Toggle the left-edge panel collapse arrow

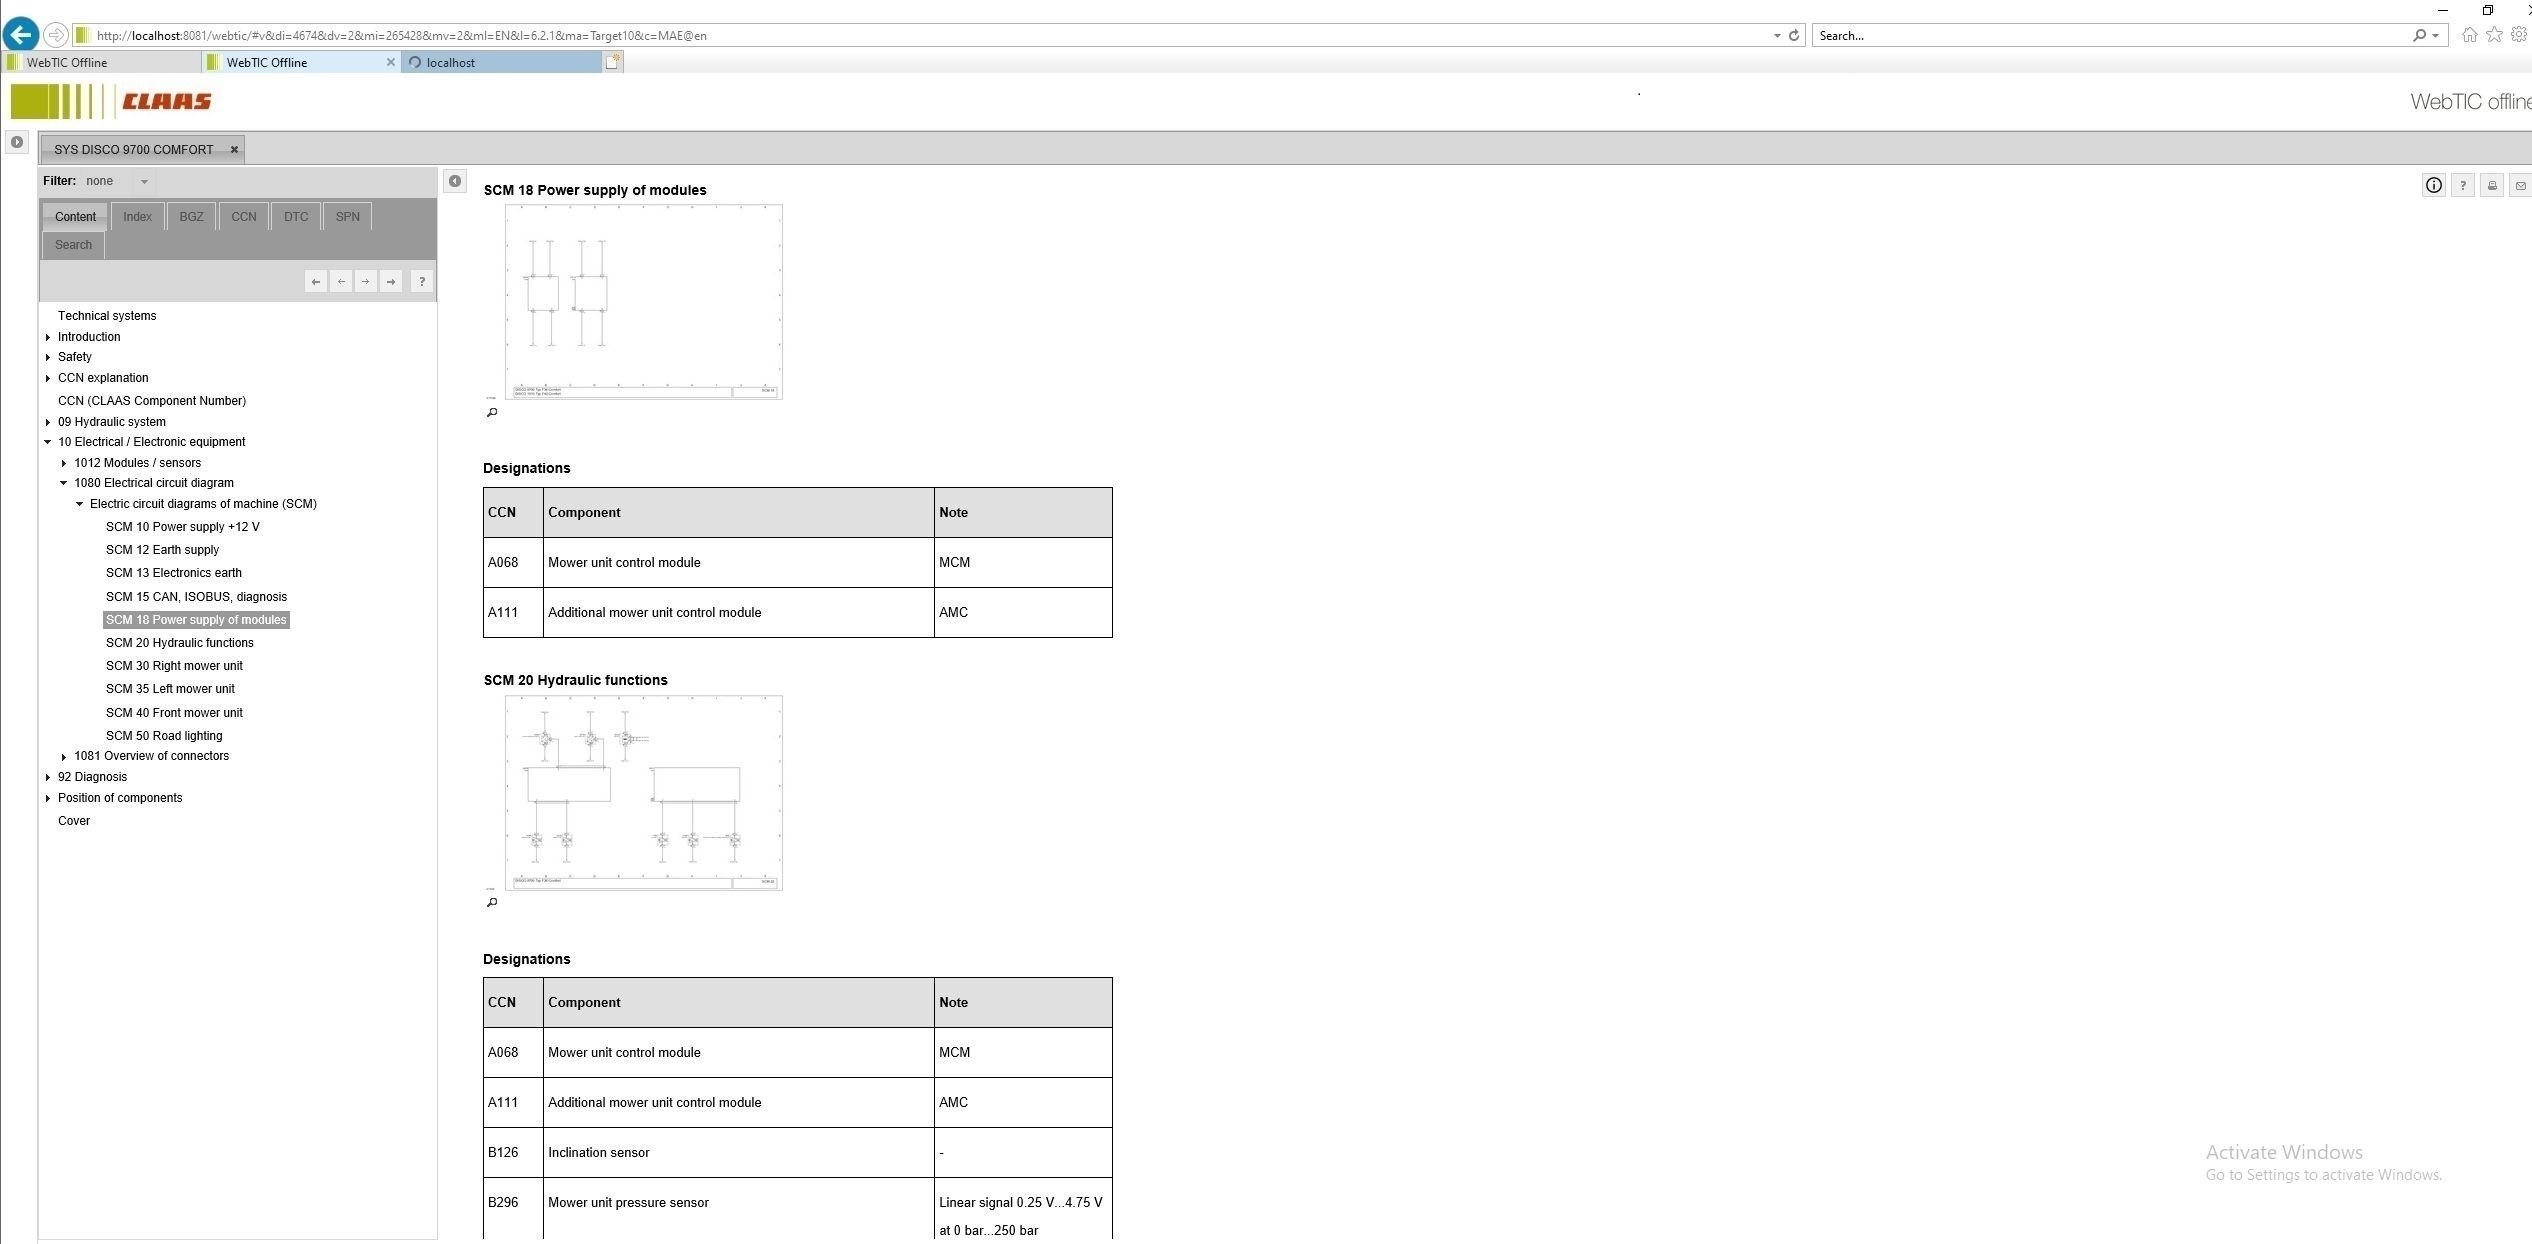tap(16, 141)
